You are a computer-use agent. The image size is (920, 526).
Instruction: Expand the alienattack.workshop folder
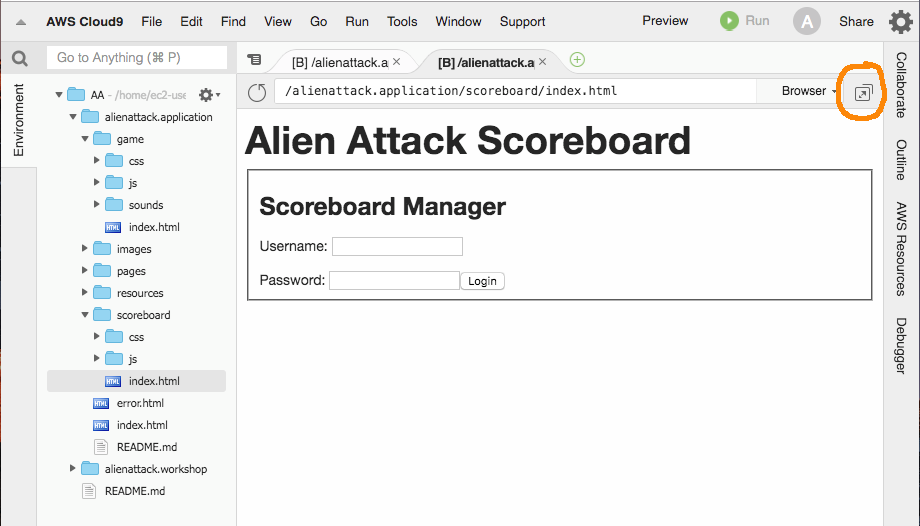[73, 468]
